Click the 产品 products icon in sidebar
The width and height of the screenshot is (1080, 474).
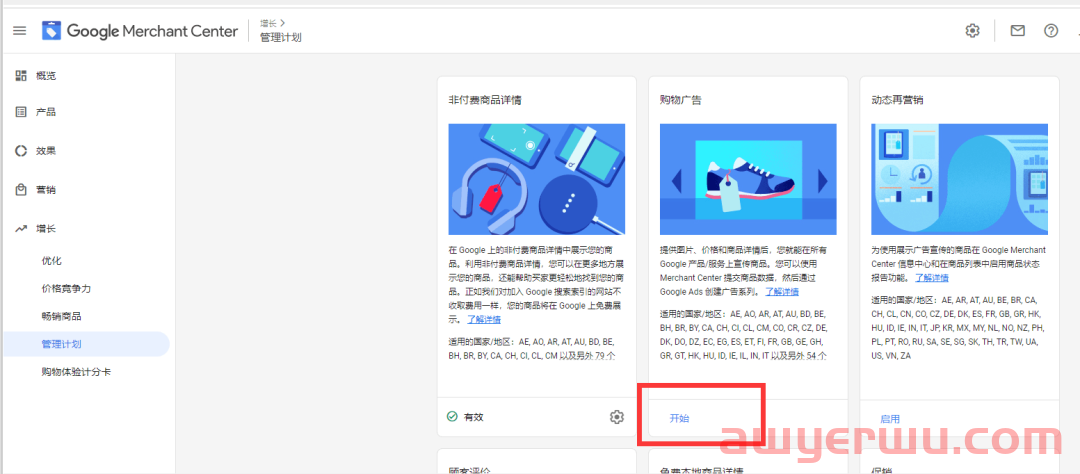click(x=21, y=112)
